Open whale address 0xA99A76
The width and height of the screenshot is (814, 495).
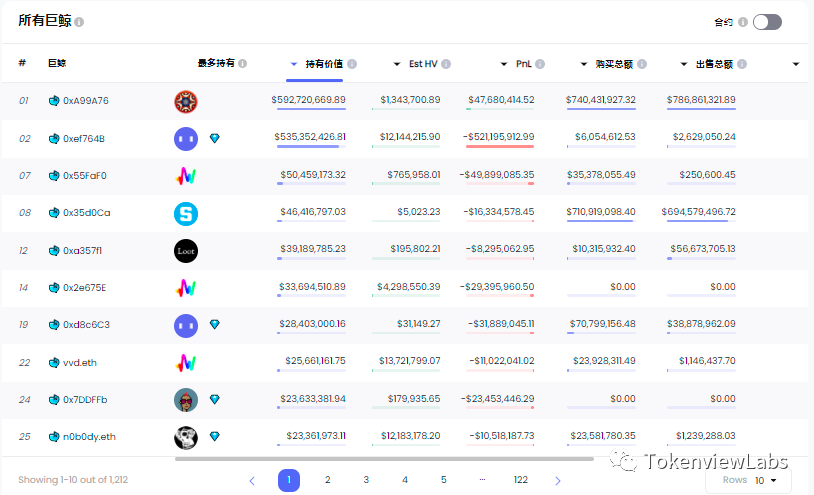point(86,101)
